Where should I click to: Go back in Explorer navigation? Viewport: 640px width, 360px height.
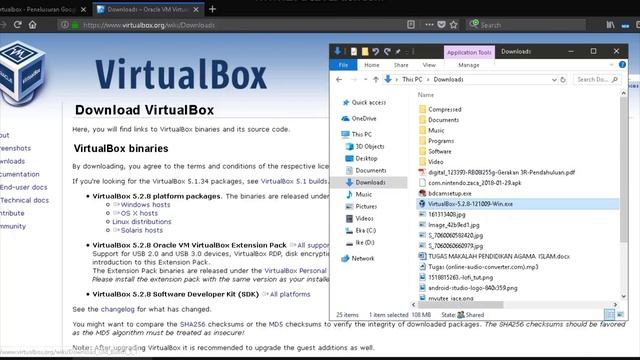click(x=339, y=80)
